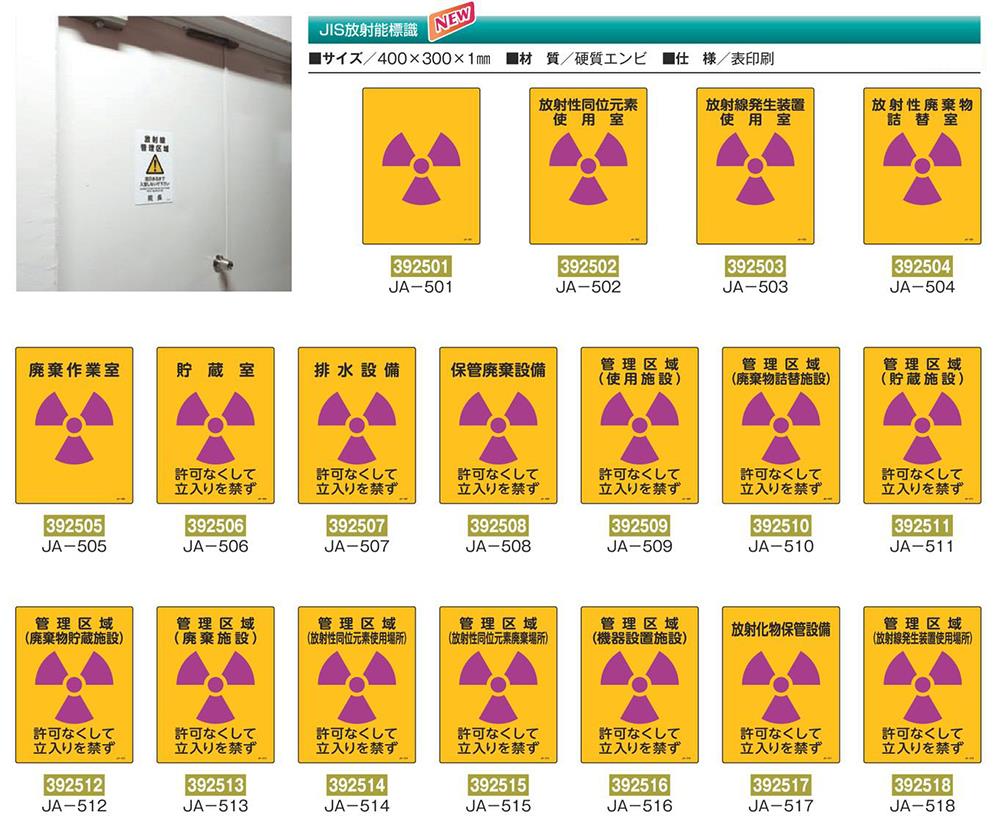Open the door installation example photo

[x=154, y=152]
